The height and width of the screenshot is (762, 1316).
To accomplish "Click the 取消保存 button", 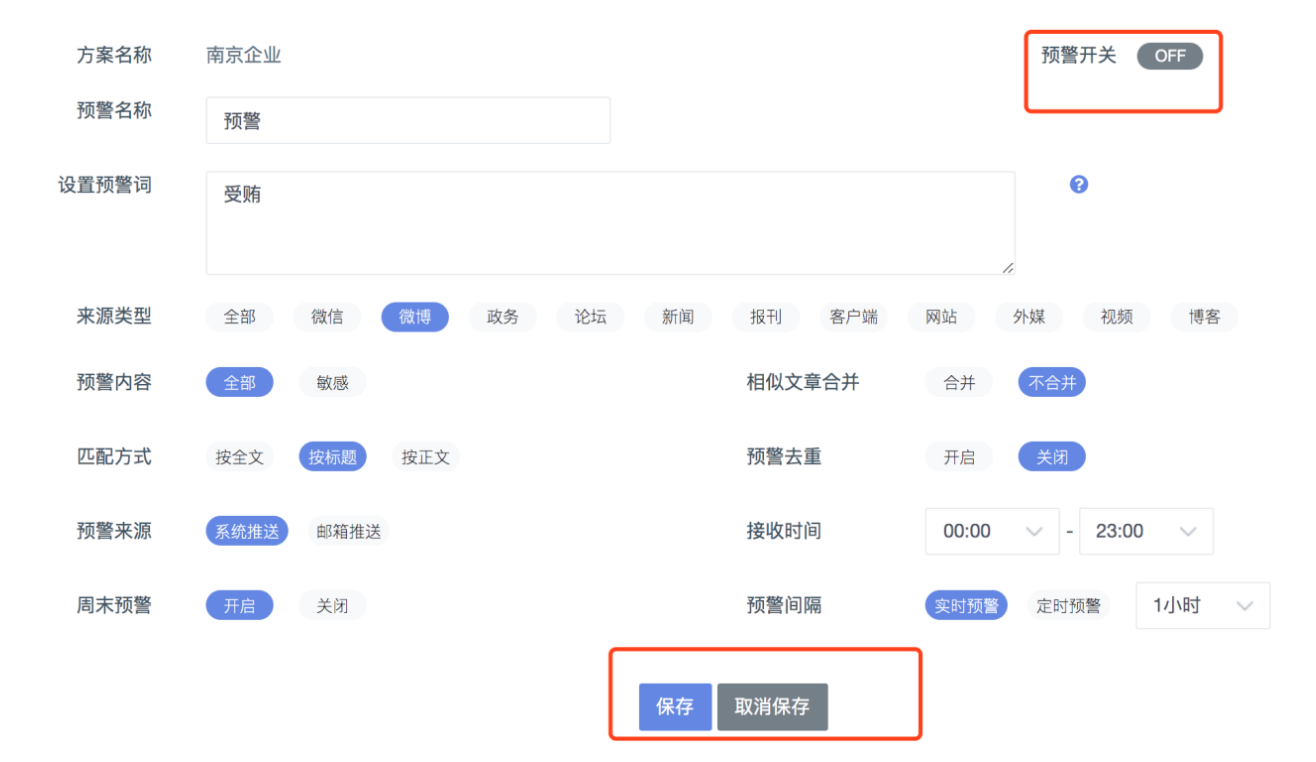I will pyautogui.click(x=772, y=707).
